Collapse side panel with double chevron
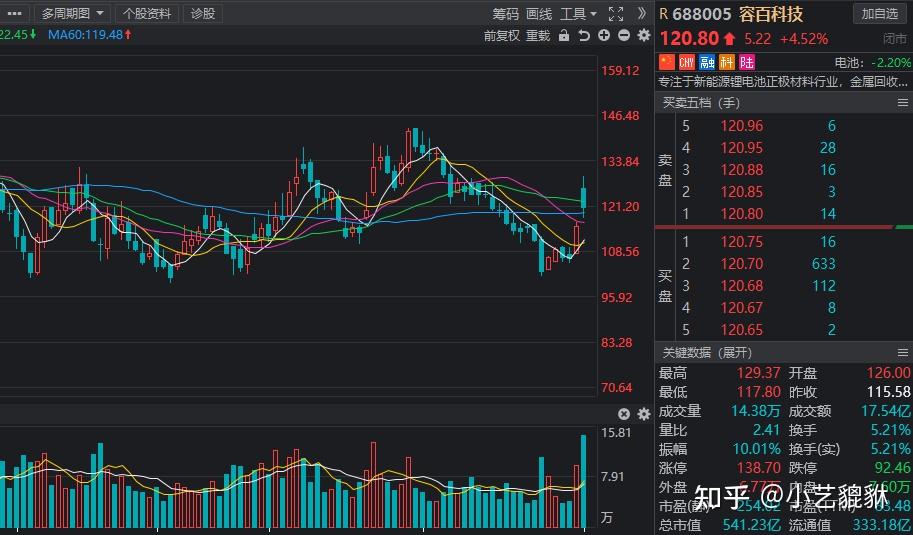The image size is (913, 535). click(642, 13)
